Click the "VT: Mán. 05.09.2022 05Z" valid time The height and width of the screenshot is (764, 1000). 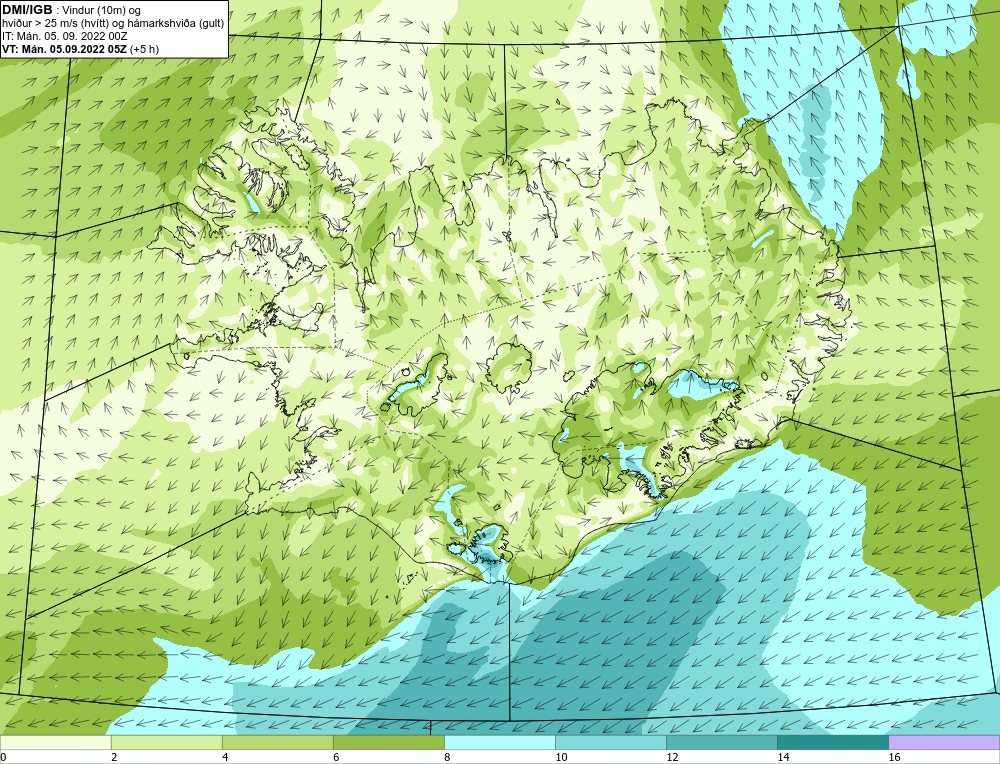point(64,49)
